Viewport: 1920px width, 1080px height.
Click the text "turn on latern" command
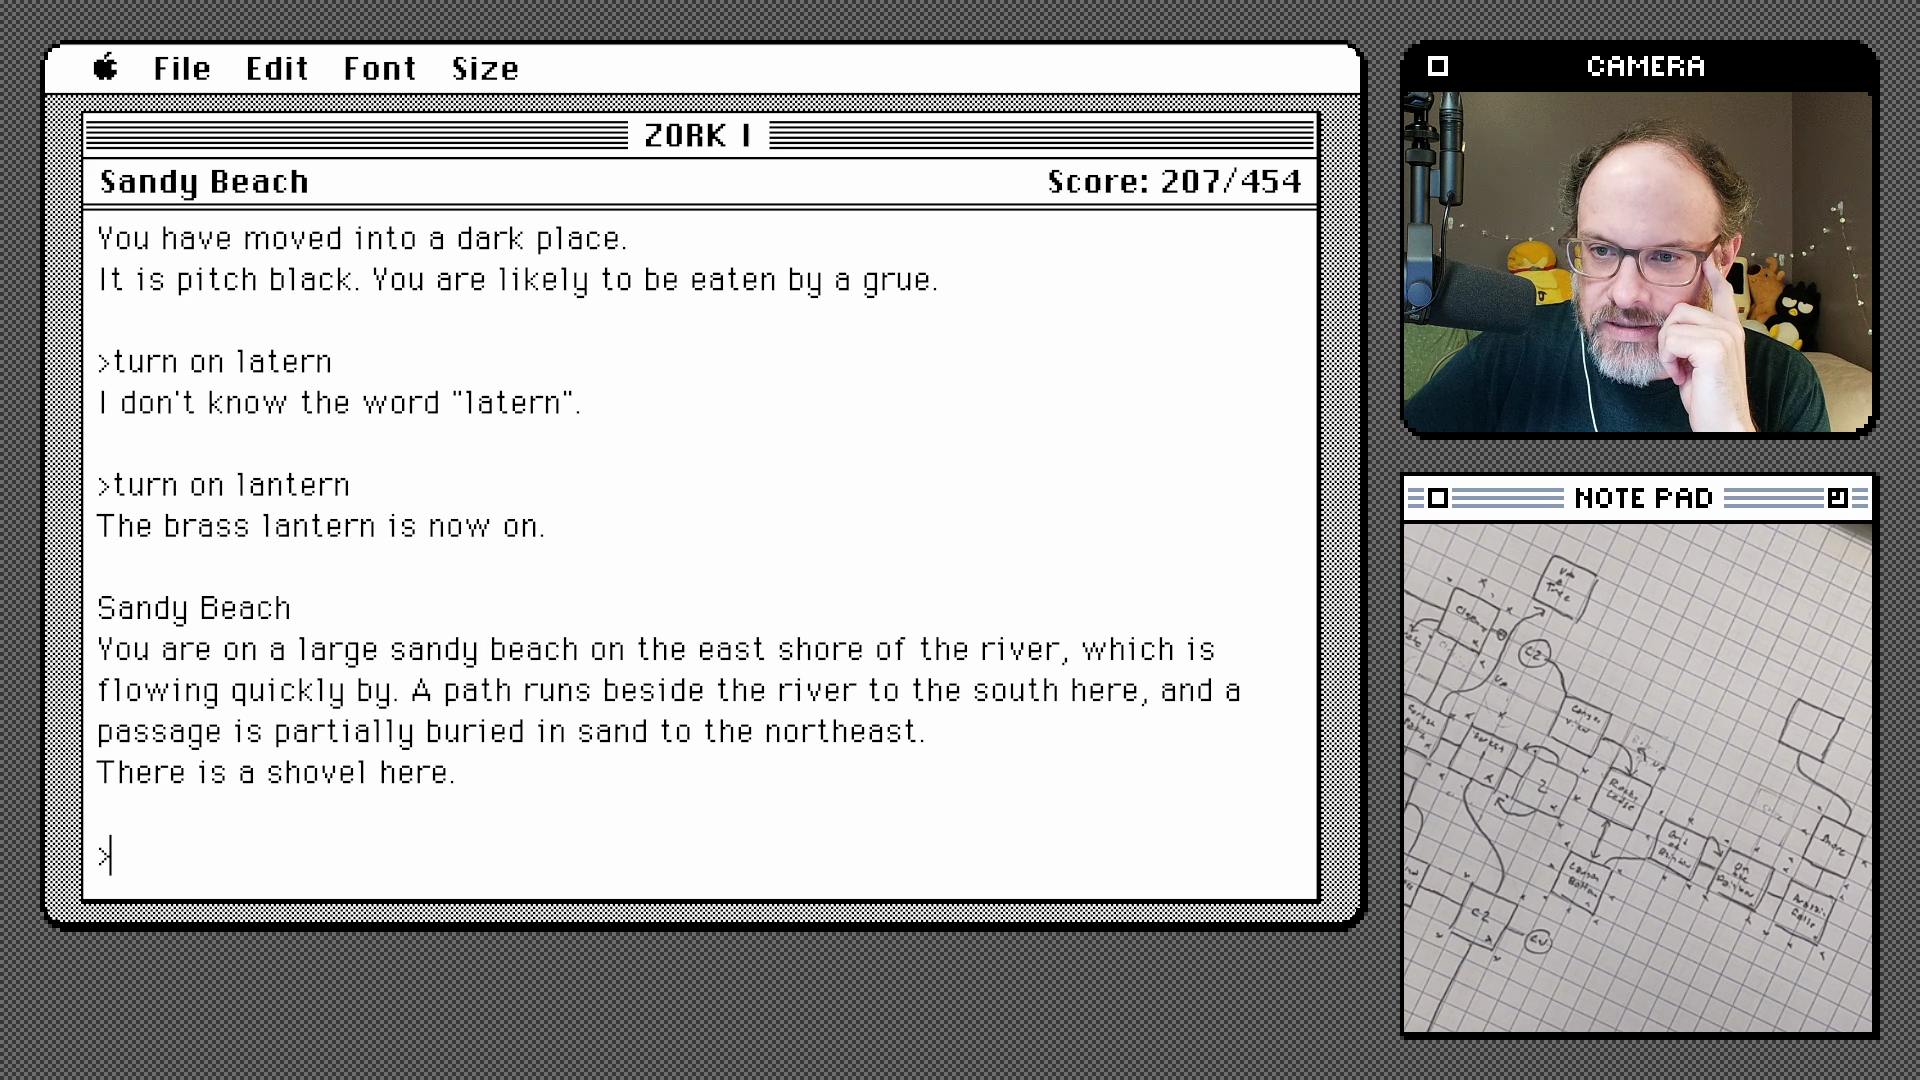tap(222, 362)
